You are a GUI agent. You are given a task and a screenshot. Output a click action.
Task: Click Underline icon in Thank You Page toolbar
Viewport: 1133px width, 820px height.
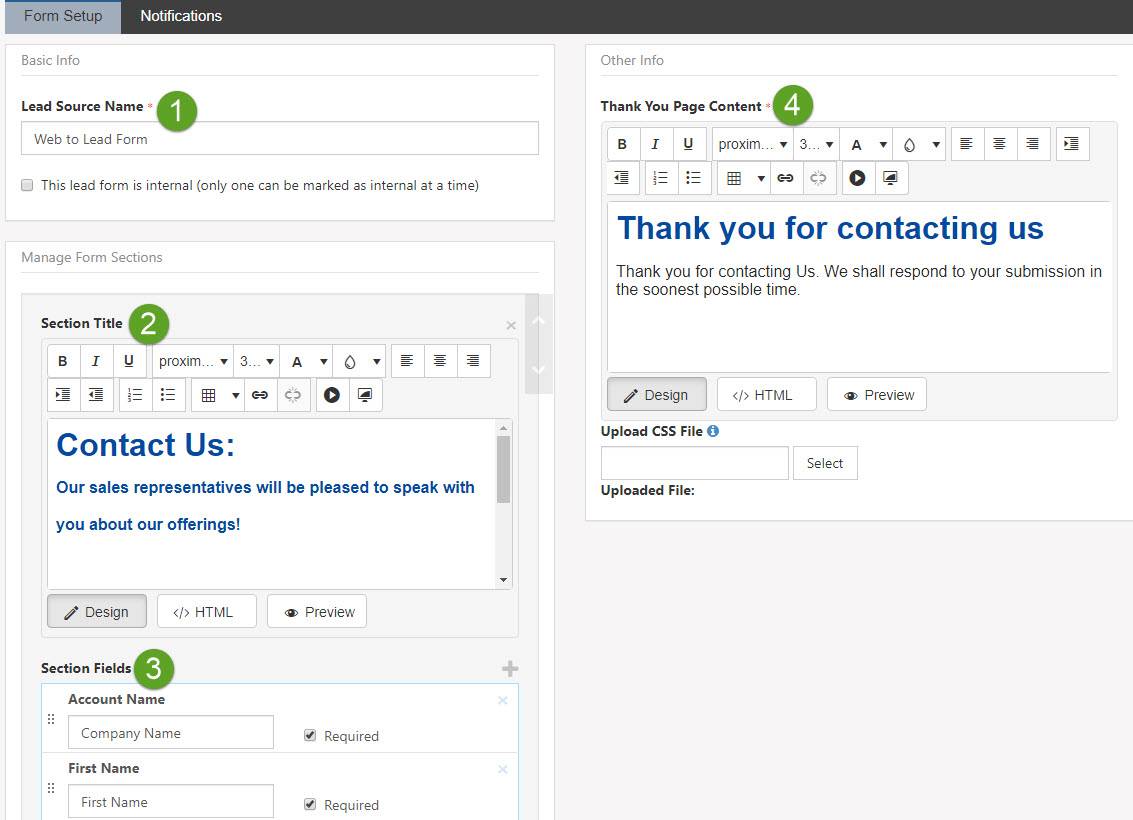[x=688, y=144]
